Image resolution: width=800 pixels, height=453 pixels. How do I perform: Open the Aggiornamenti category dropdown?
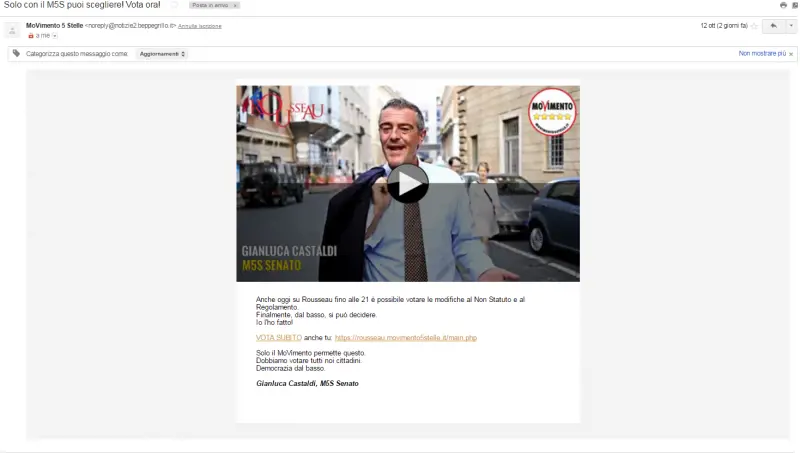(x=162, y=54)
